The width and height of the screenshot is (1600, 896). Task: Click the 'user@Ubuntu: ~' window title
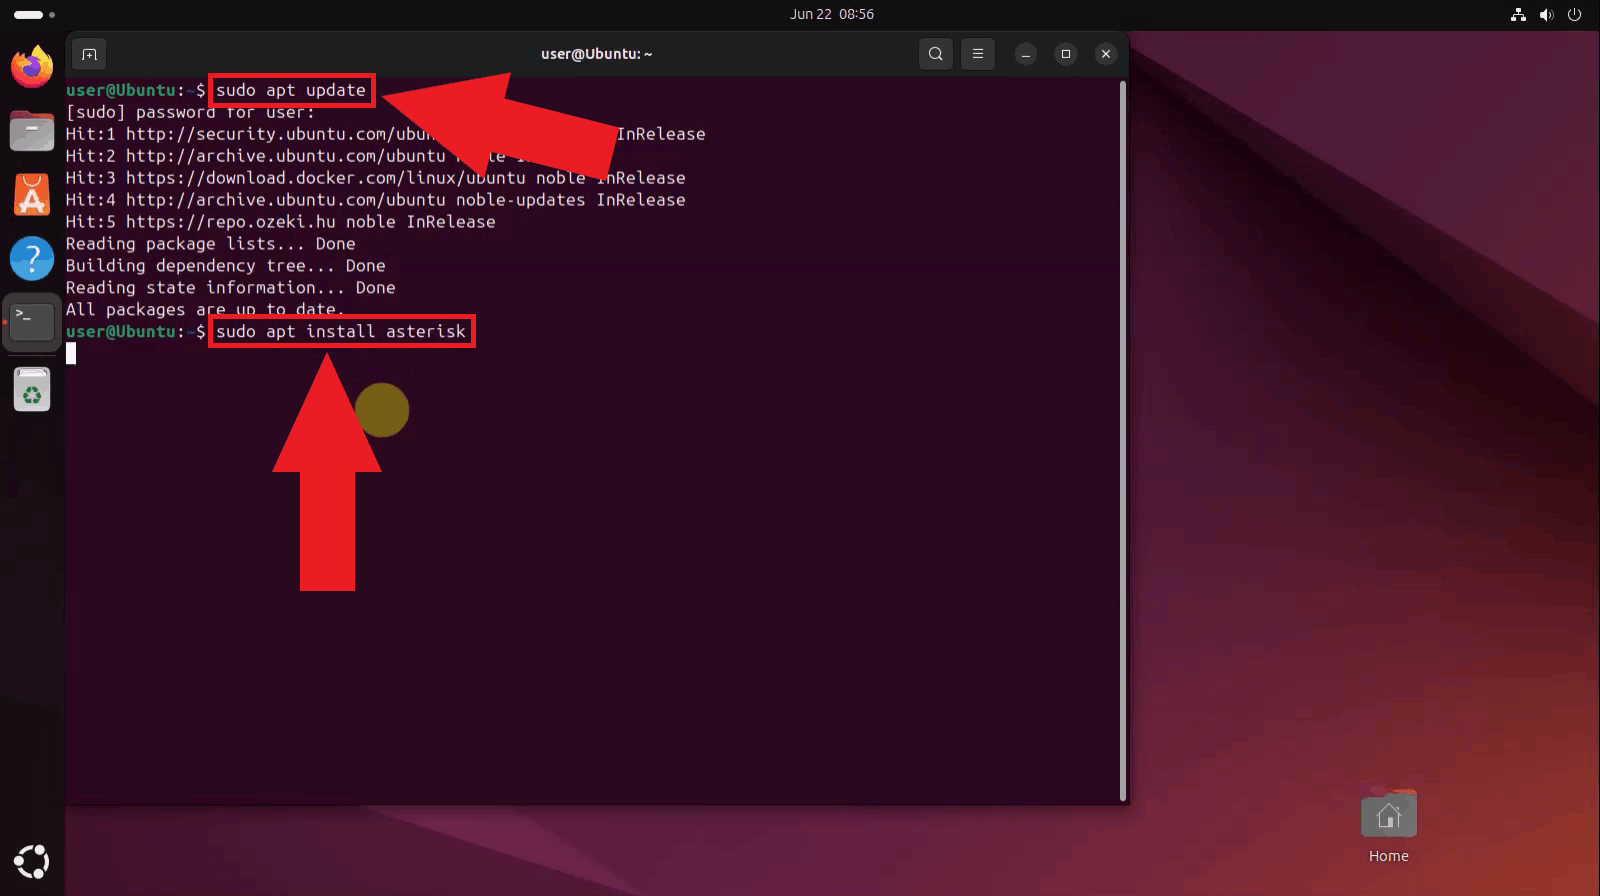597,54
